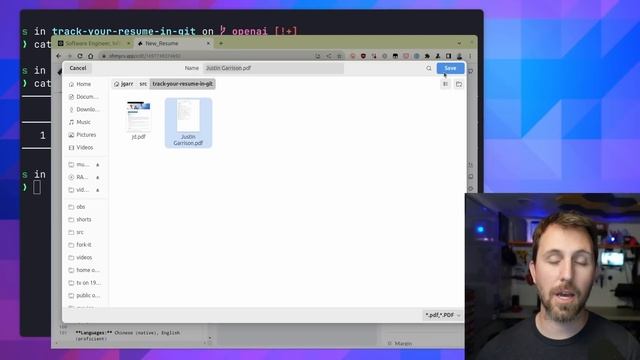Viewport: 640px width, 360px height.
Task: Edit the file Name field
Action: click(x=273, y=68)
